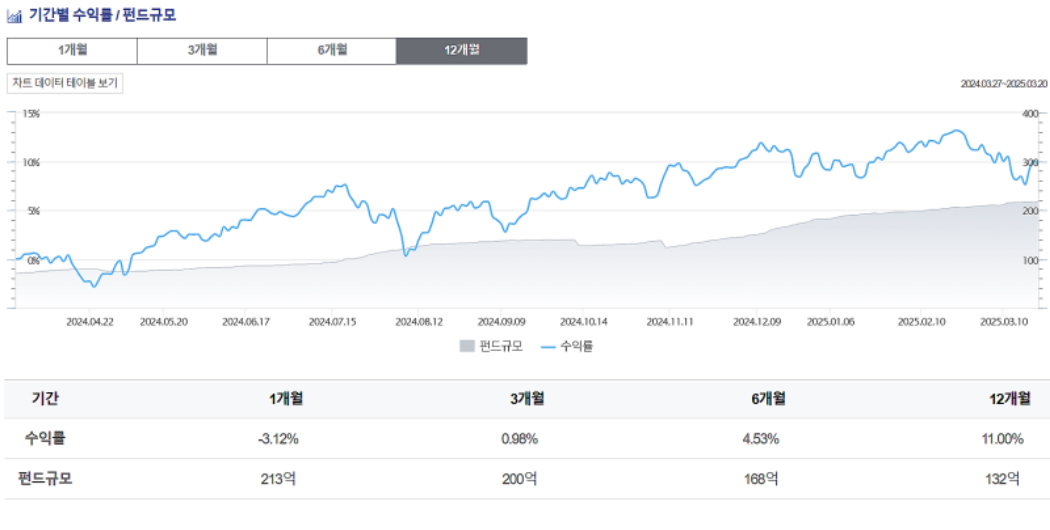Click the 0.98% return value

pos(519,440)
